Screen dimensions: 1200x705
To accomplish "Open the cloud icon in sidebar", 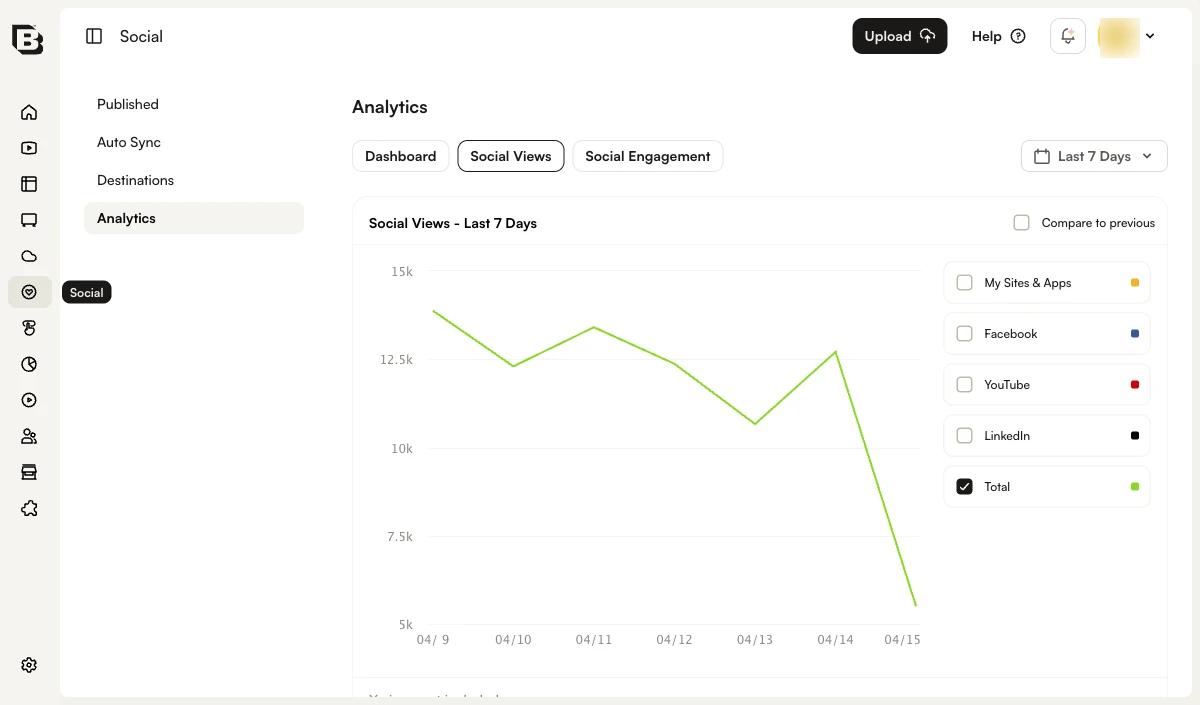I will [29, 256].
